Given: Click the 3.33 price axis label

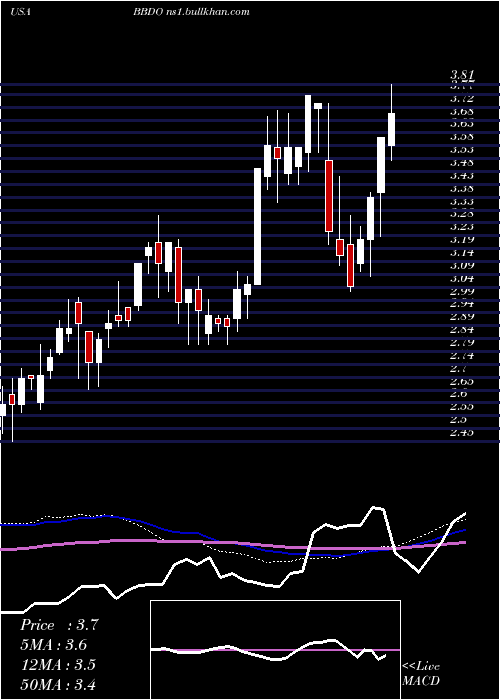Looking at the screenshot, I should pyautogui.click(x=462, y=201).
